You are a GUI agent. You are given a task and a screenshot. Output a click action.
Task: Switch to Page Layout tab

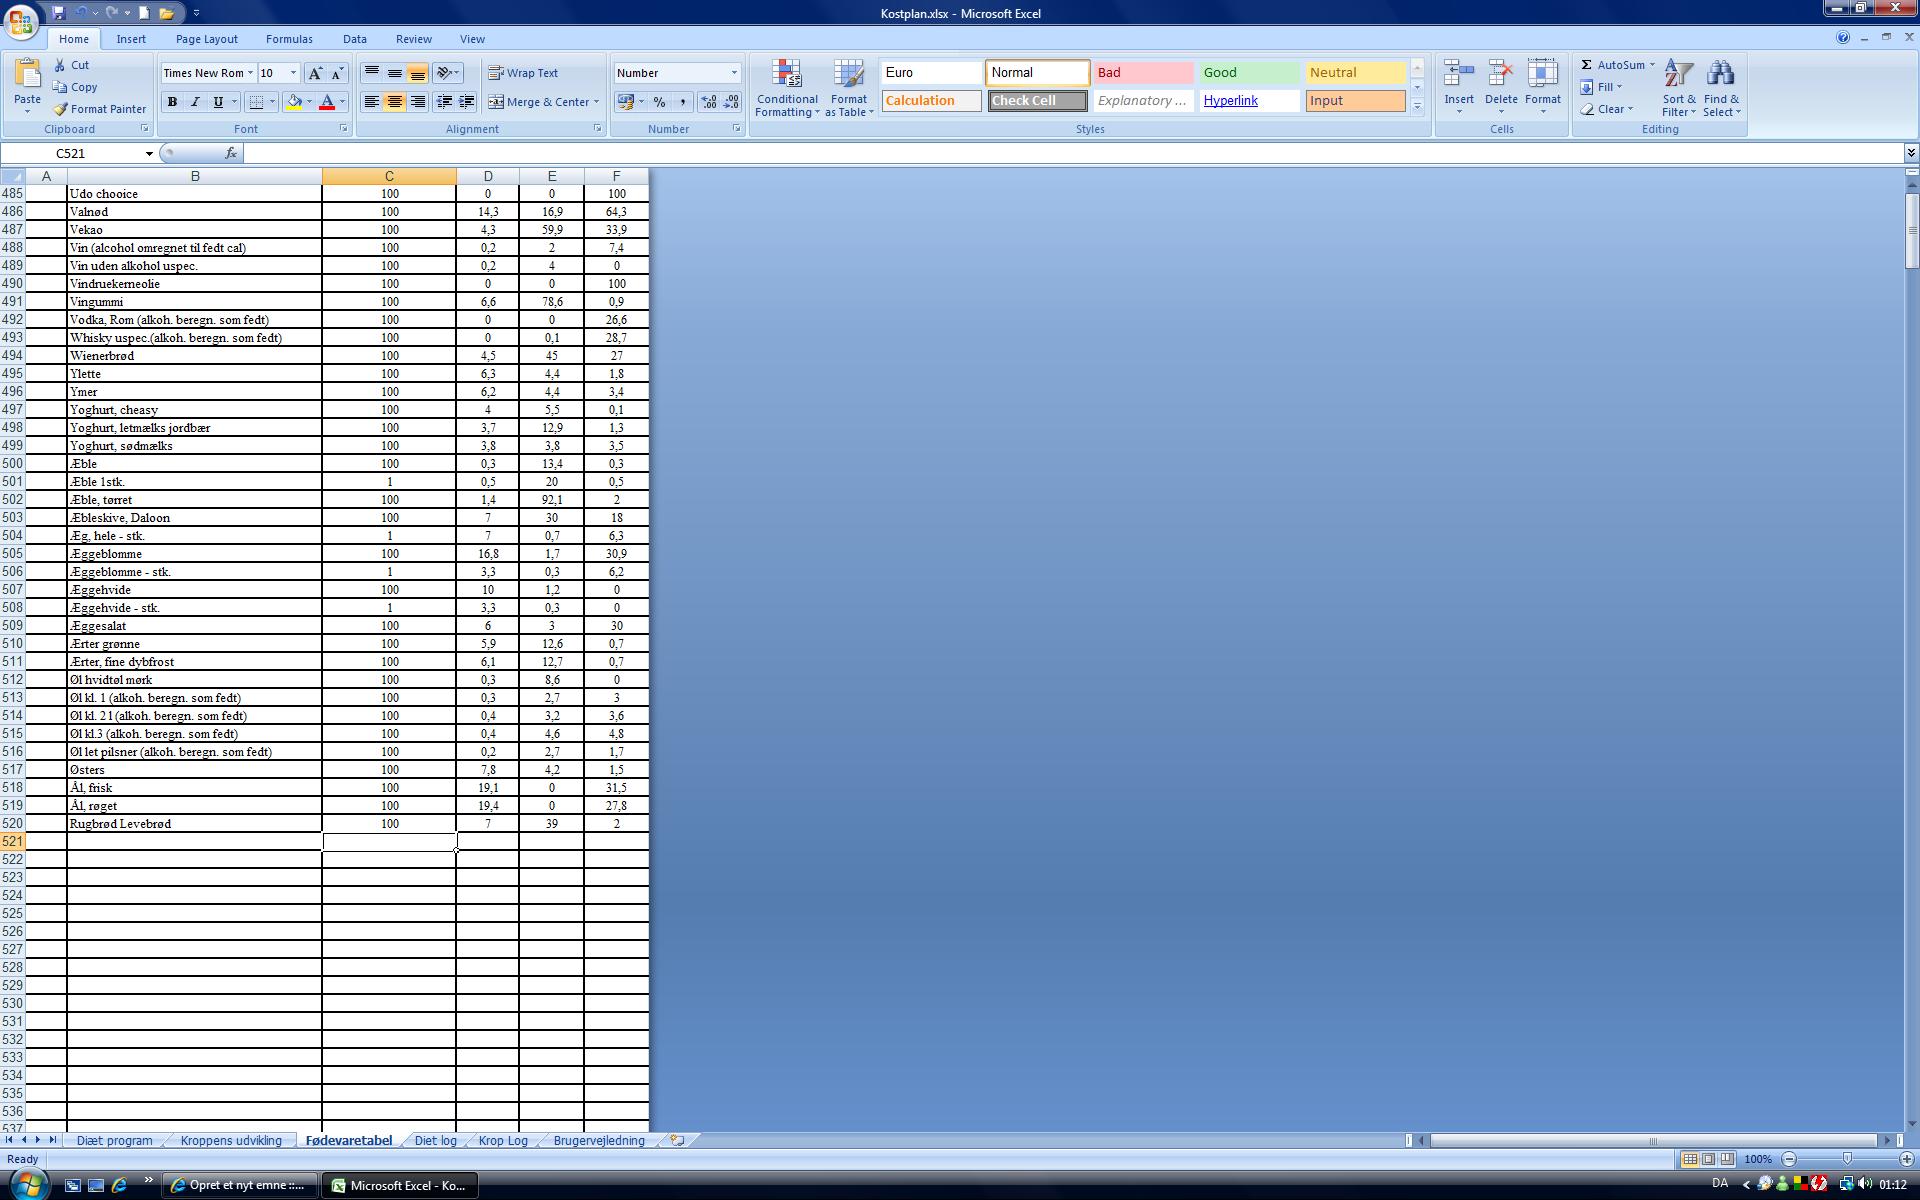click(207, 39)
